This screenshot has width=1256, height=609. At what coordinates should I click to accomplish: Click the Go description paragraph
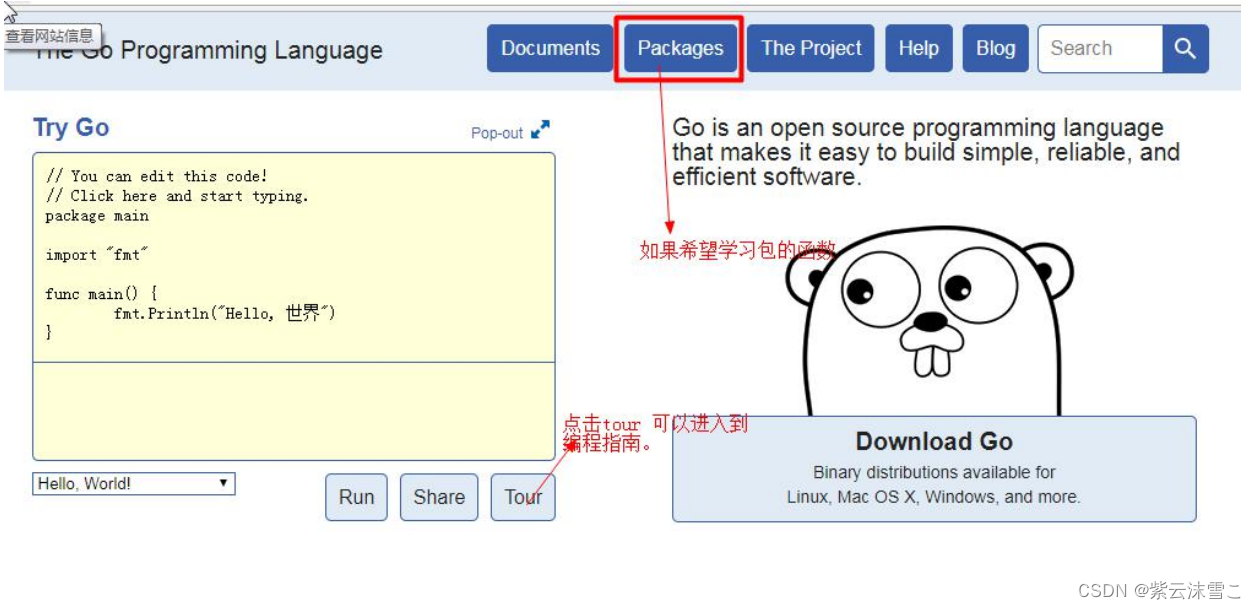[x=926, y=153]
